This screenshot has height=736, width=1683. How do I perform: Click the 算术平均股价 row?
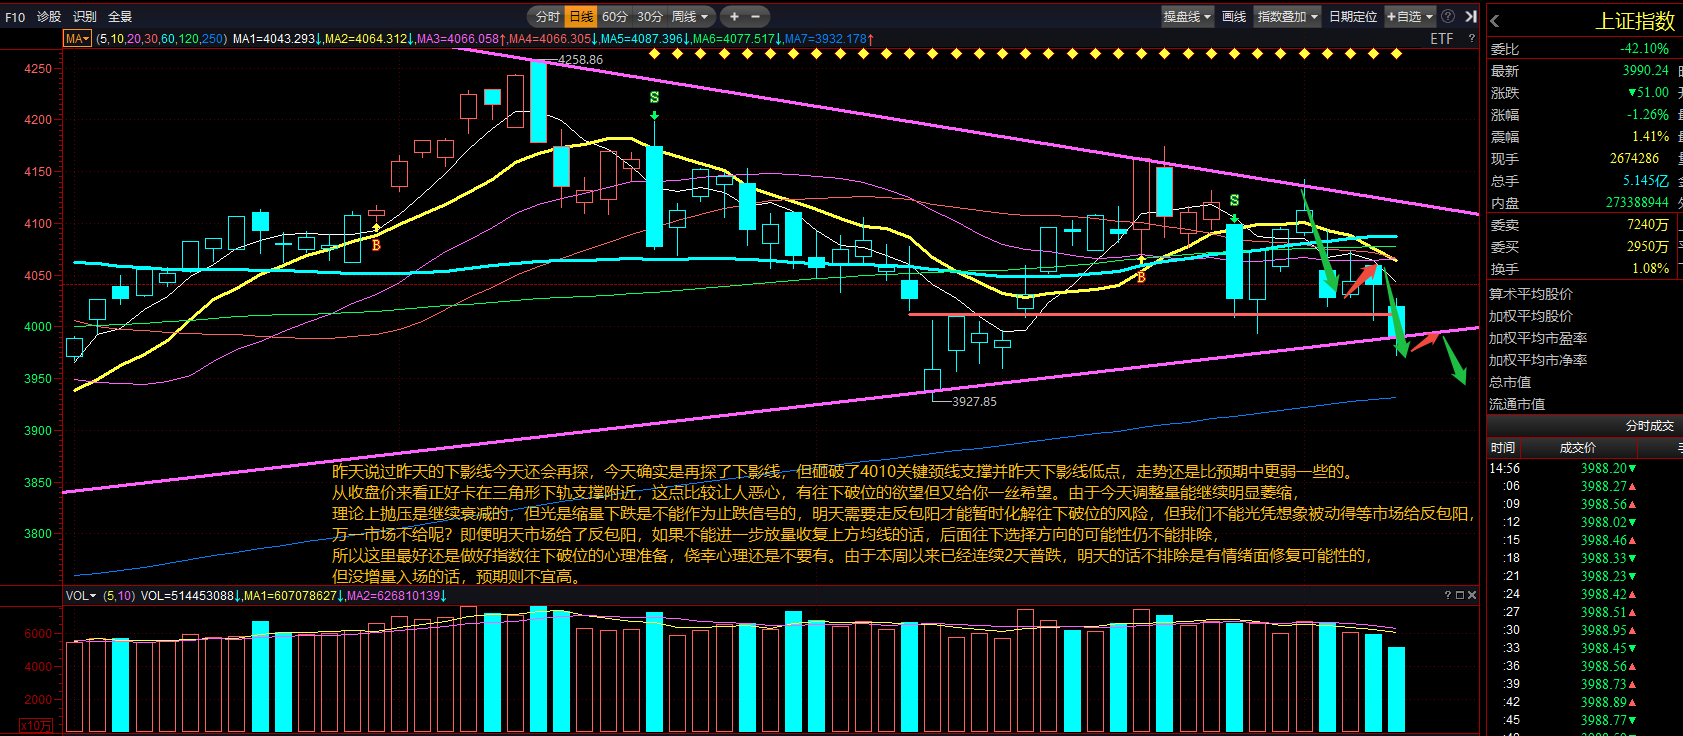(x=1531, y=294)
